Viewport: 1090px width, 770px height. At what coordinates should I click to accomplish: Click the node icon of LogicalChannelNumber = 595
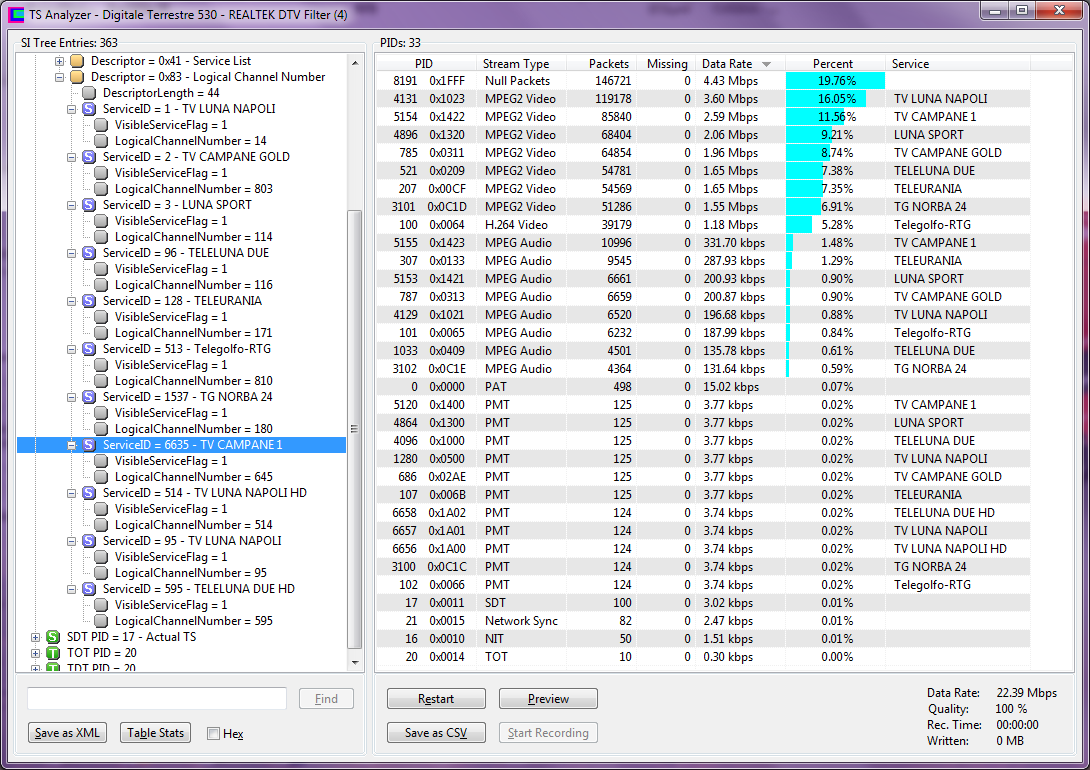[x=101, y=621]
